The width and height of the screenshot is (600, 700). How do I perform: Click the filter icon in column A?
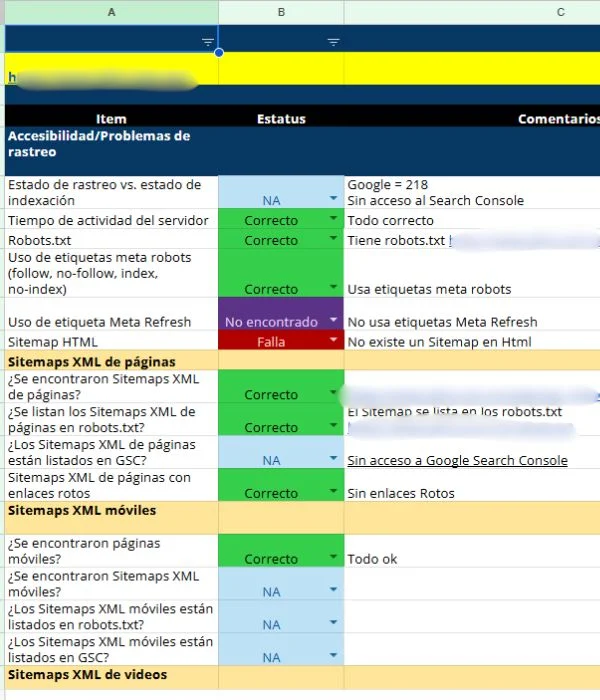pos(207,42)
